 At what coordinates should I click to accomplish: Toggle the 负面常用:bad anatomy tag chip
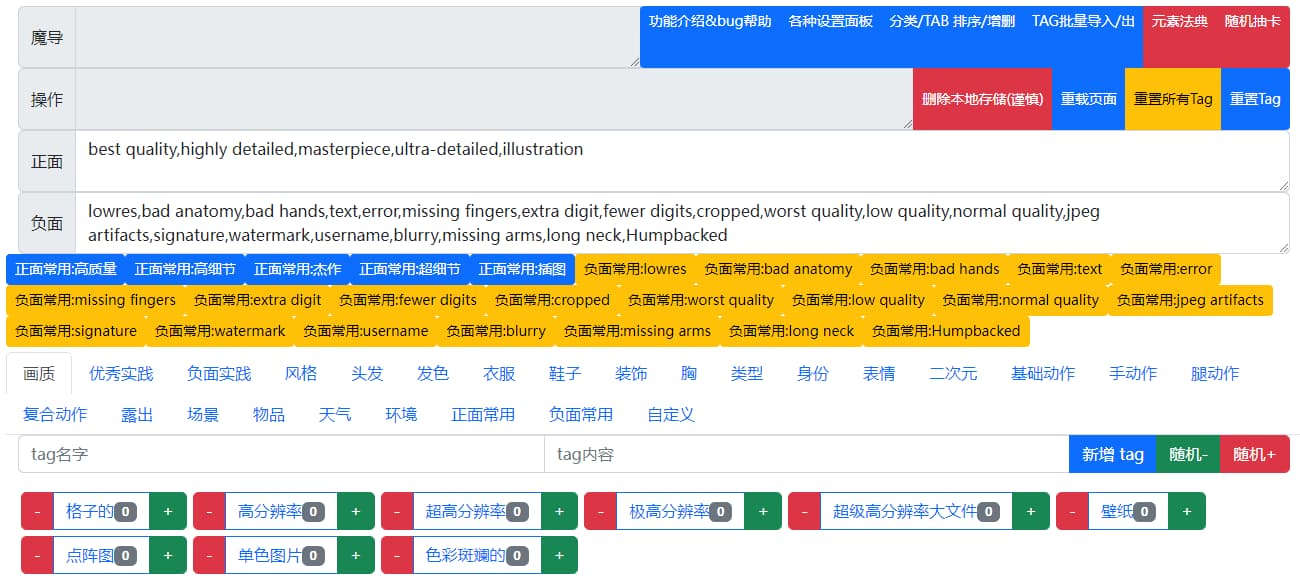[x=778, y=269]
